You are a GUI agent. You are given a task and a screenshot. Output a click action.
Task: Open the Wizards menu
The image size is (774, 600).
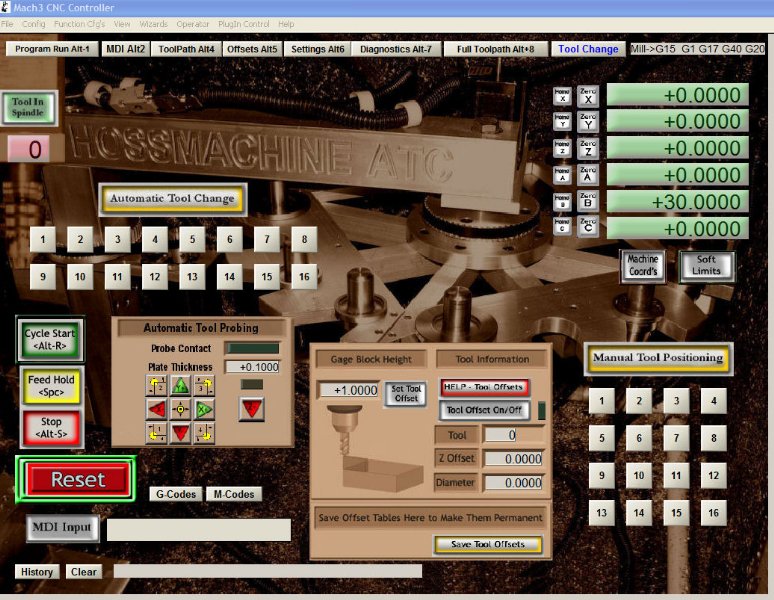(154, 24)
